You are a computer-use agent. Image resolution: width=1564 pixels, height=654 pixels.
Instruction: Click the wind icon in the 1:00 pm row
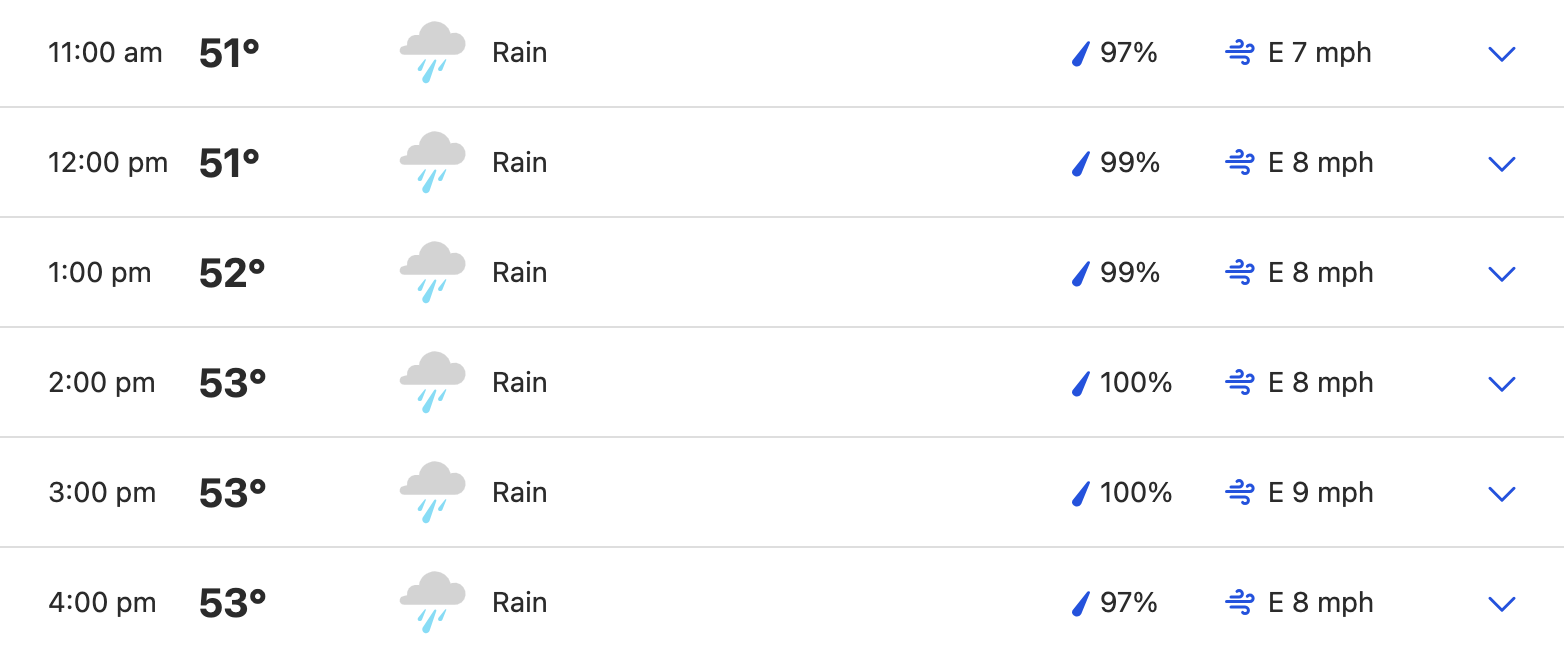click(x=1239, y=273)
